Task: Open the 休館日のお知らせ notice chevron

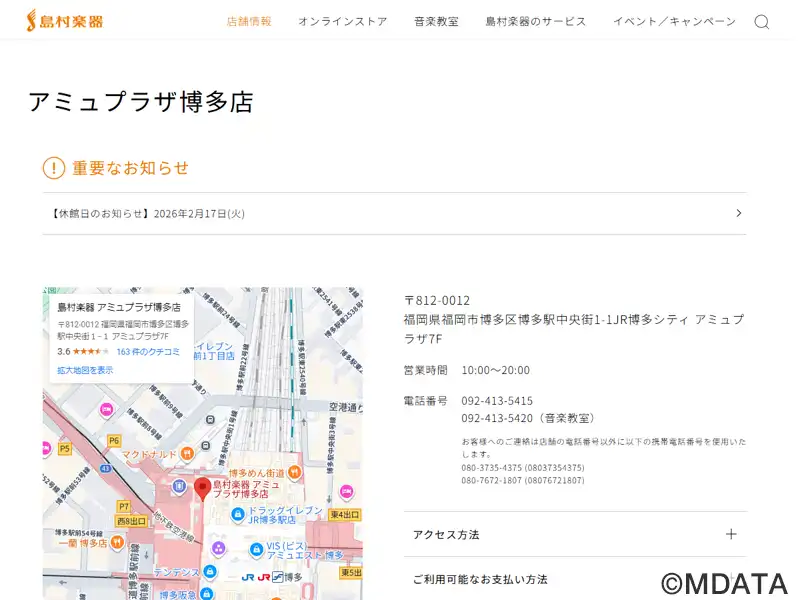Action: click(x=738, y=213)
